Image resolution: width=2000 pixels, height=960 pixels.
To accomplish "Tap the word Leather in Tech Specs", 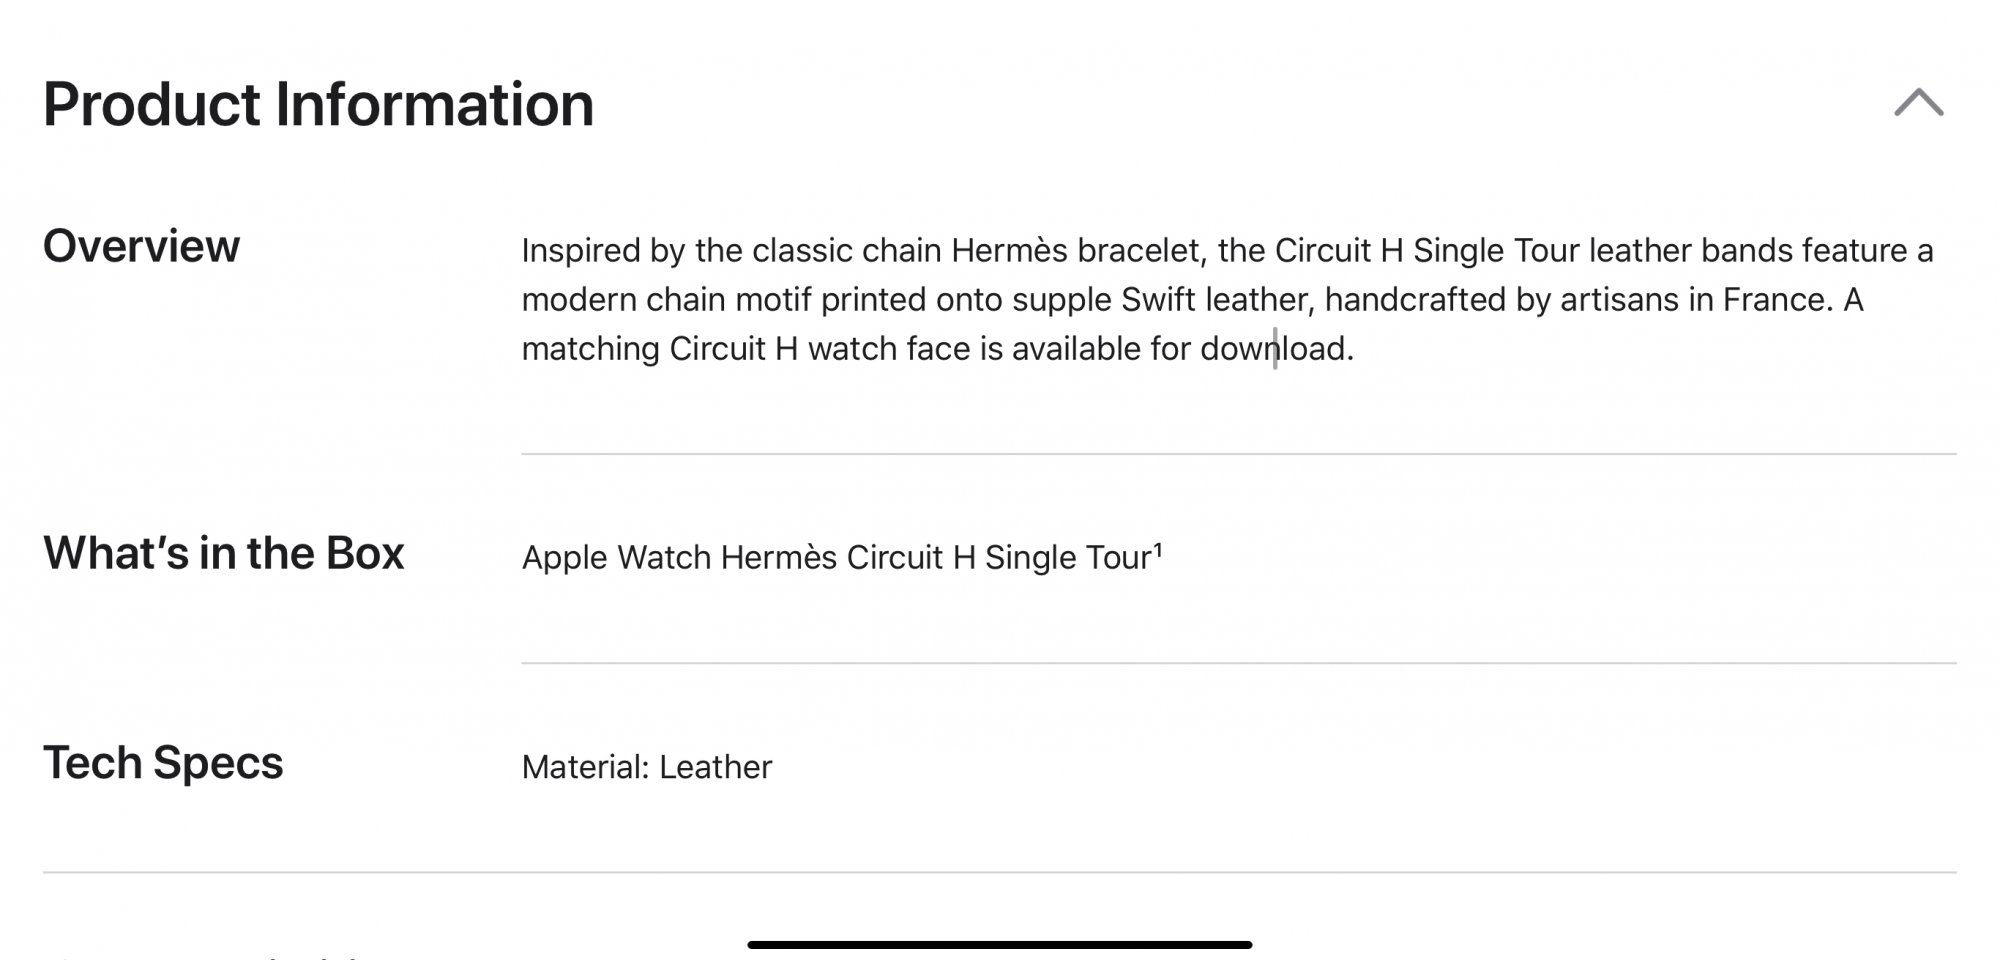I will 715,767.
